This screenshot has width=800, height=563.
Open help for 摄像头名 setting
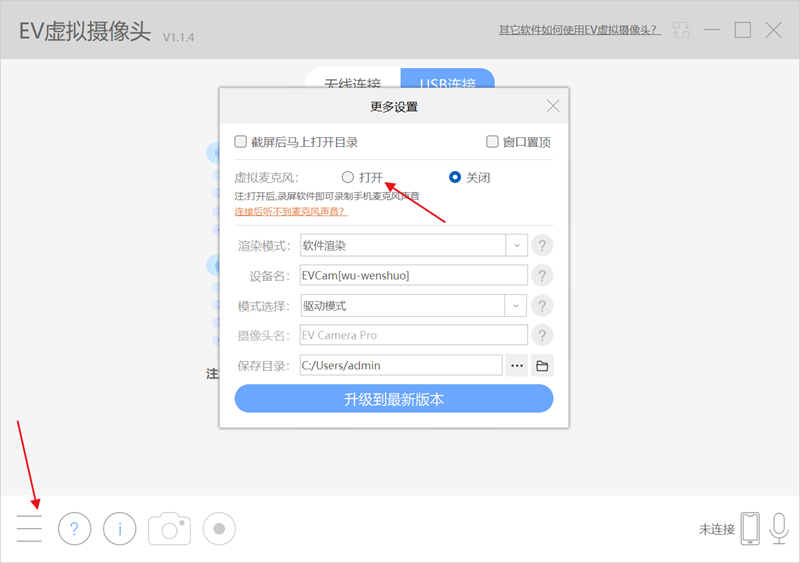tap(542, 335)
